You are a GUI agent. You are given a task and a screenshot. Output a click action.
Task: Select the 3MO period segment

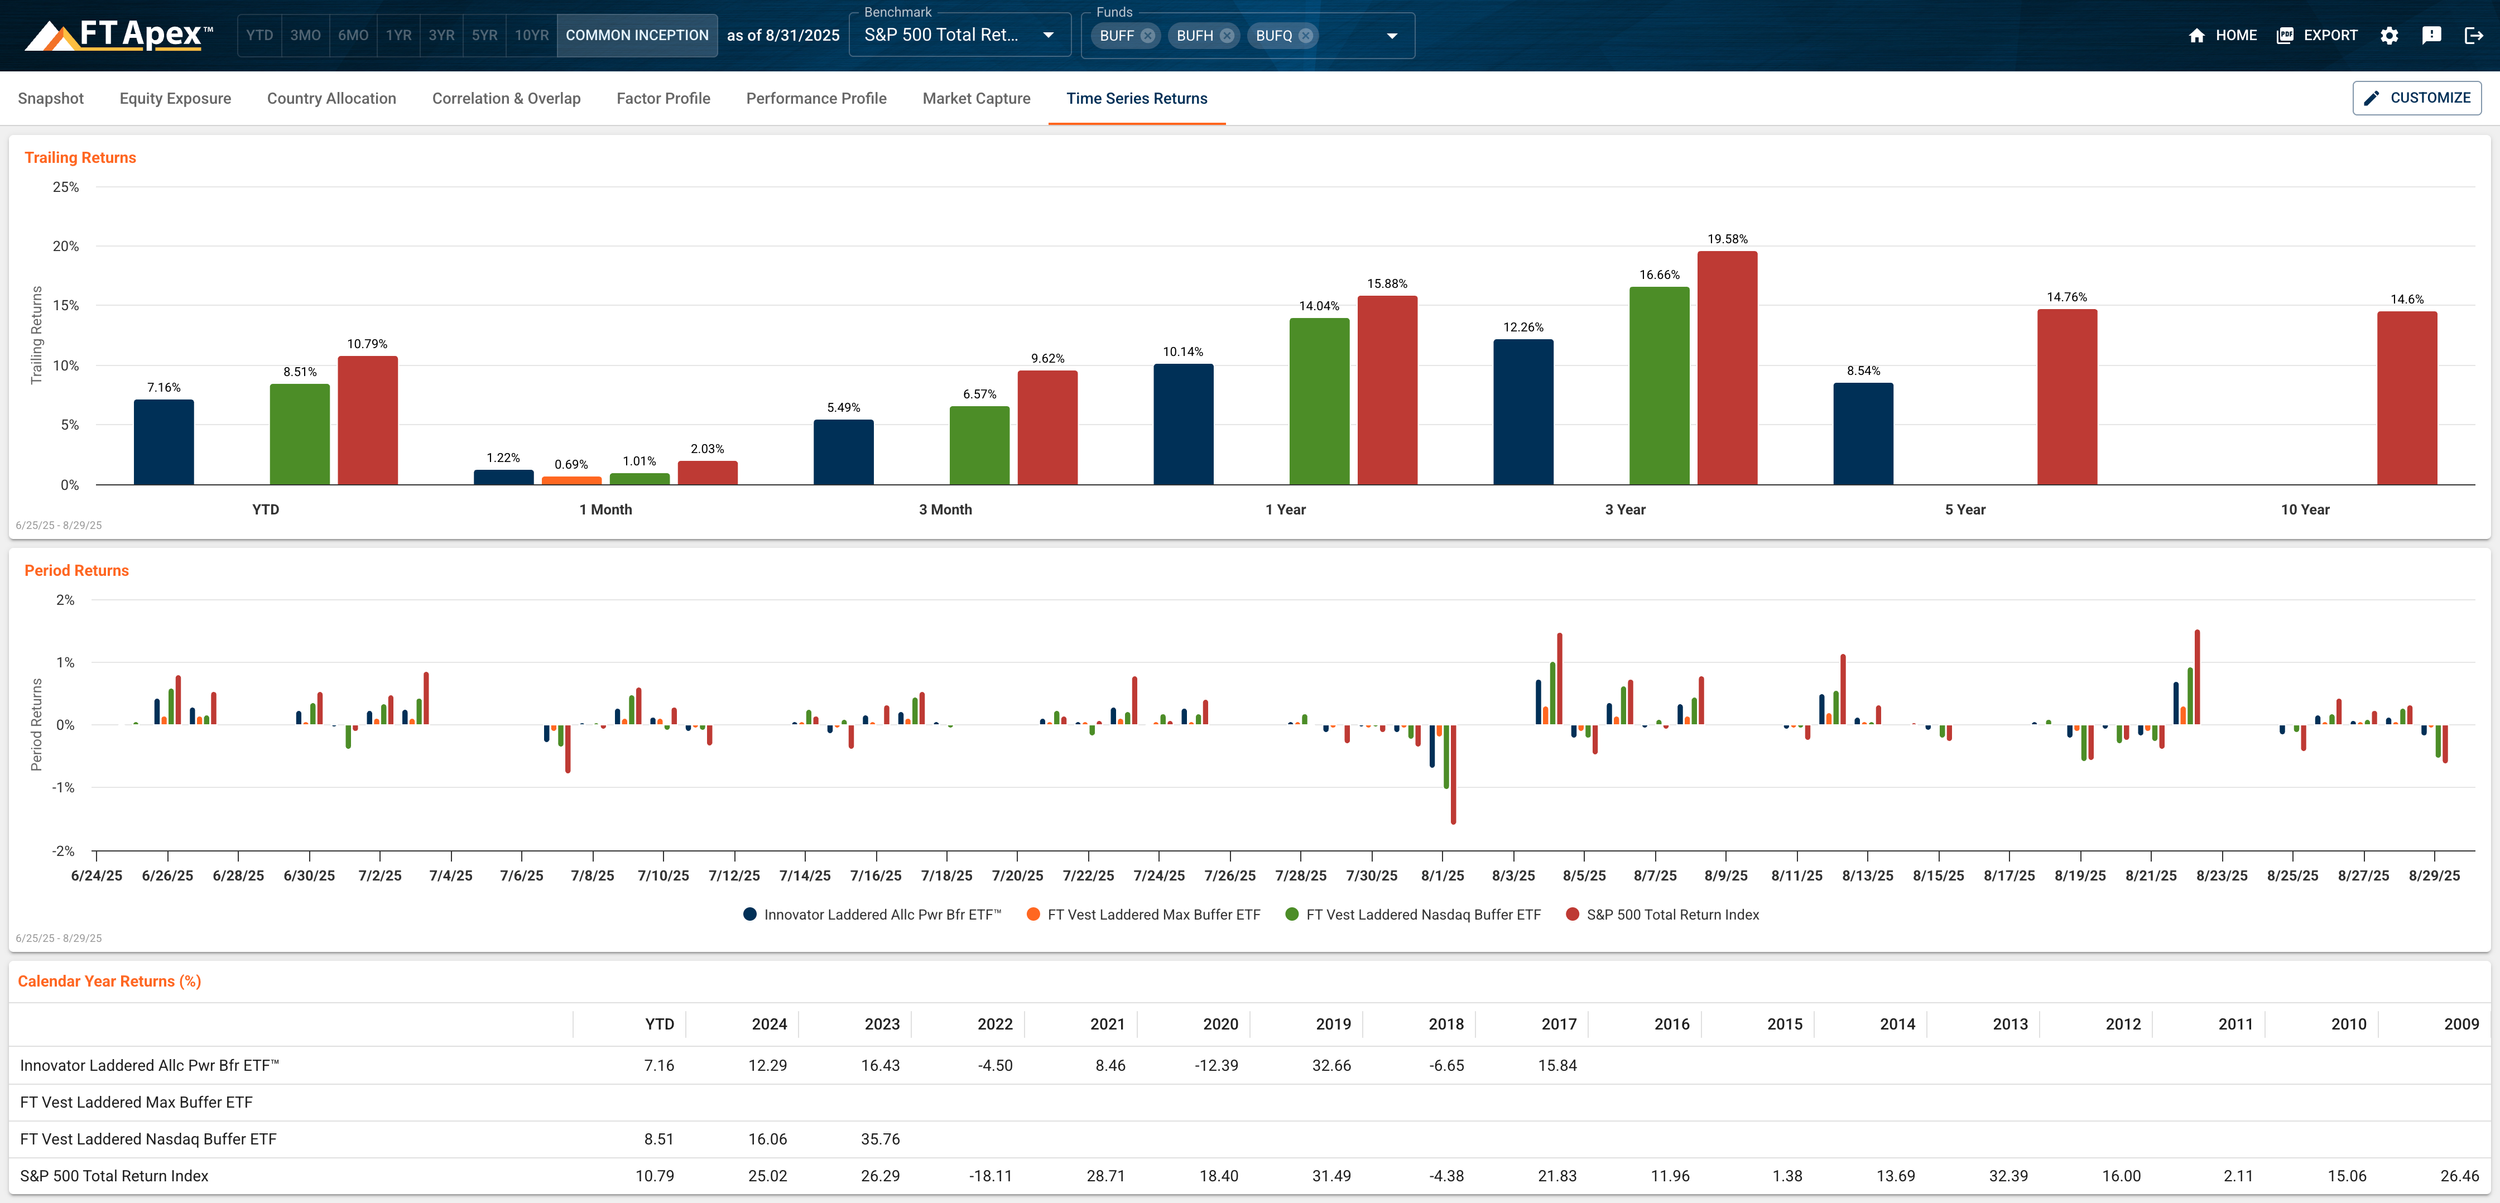point(304,34)
